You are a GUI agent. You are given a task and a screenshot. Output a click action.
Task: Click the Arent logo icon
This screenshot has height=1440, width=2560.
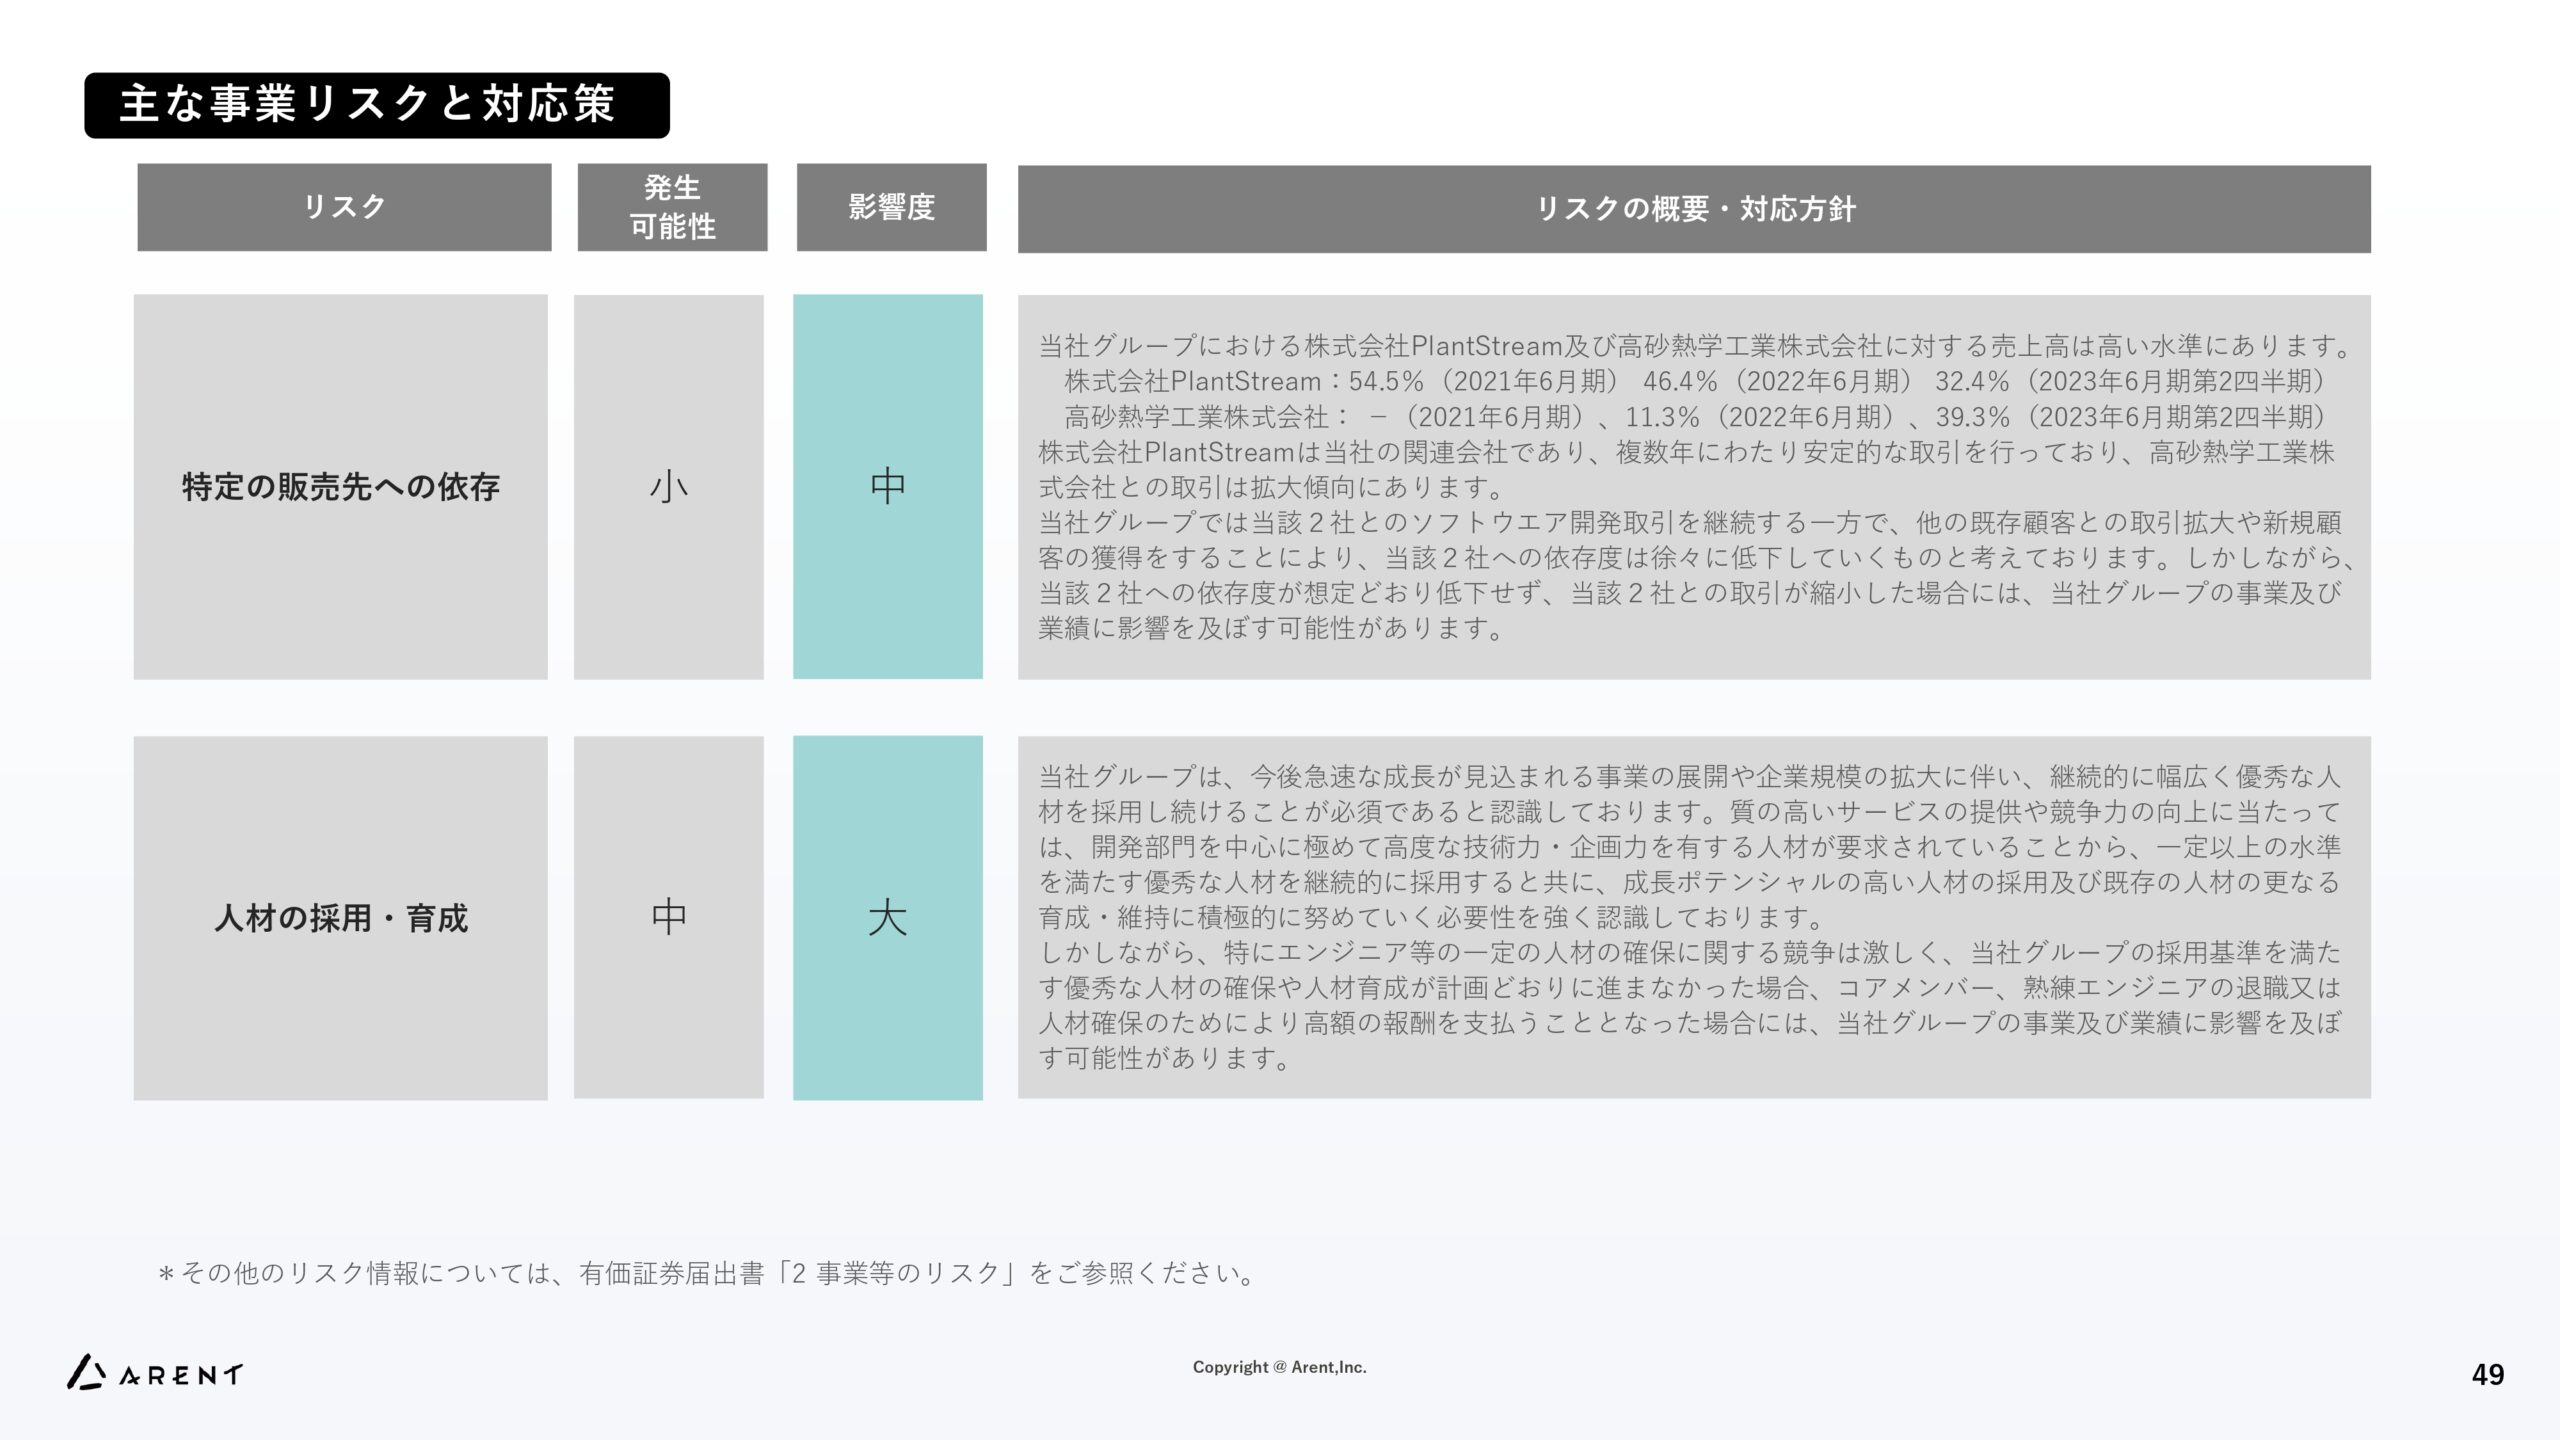click(x=86, y=1373)
